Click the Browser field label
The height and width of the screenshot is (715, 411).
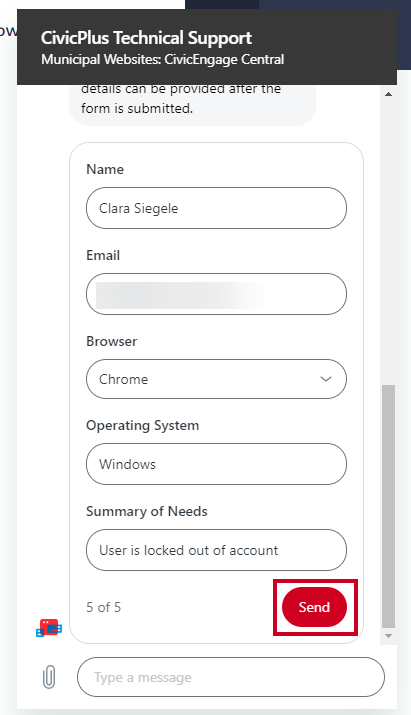click(x=111, y=341)
